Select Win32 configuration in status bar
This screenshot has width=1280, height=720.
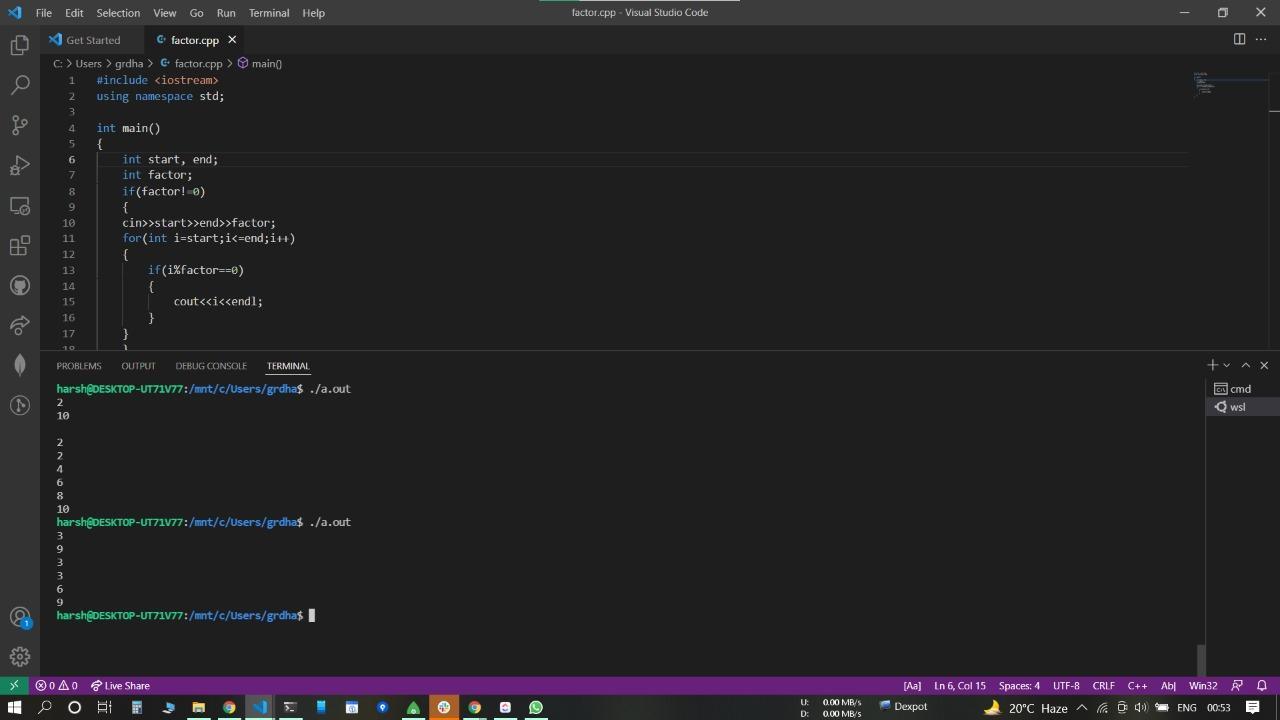coord(1203,686)
